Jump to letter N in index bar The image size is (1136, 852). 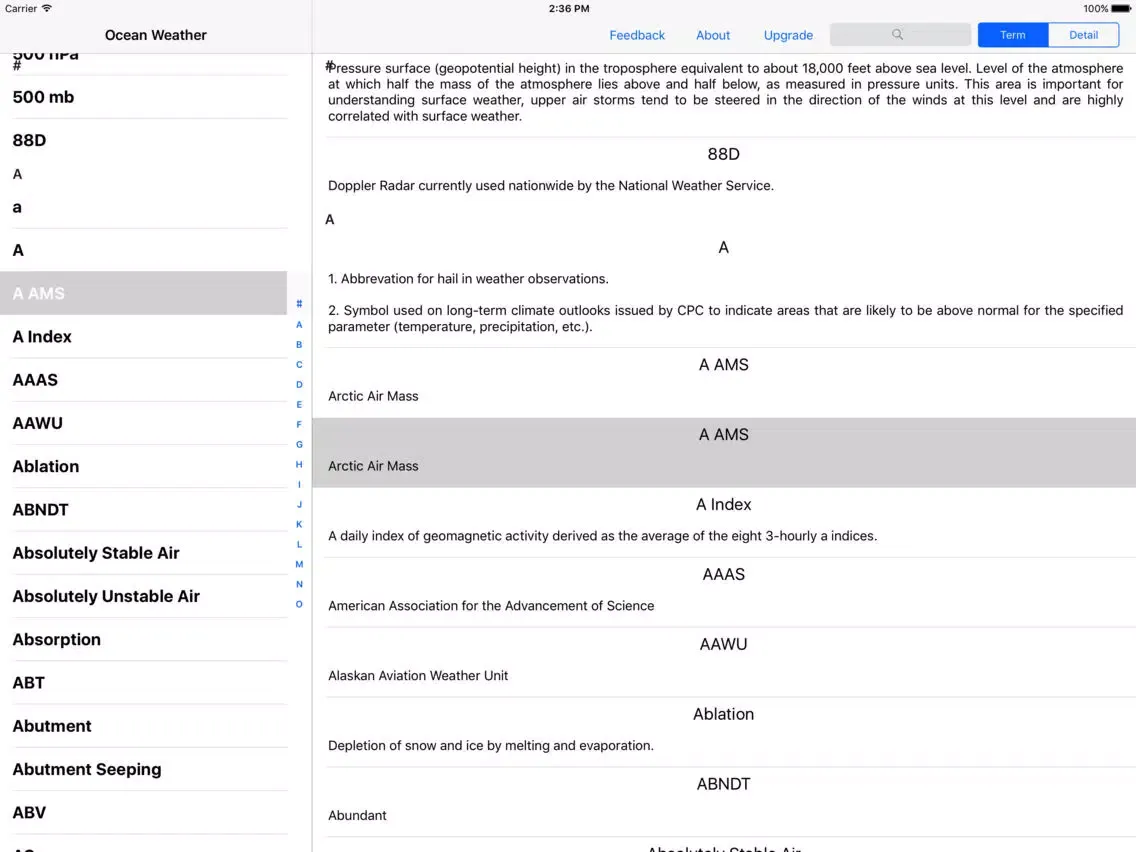pyautogui.click(x=299, y=584)
